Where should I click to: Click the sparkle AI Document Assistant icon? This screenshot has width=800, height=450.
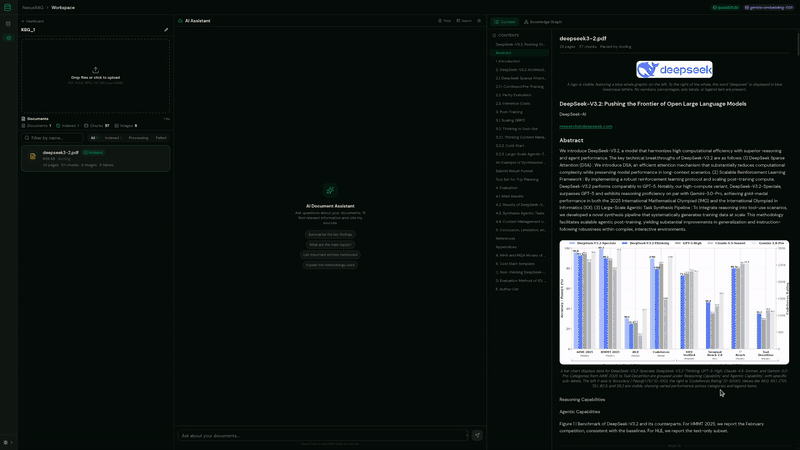pos(330,190)
